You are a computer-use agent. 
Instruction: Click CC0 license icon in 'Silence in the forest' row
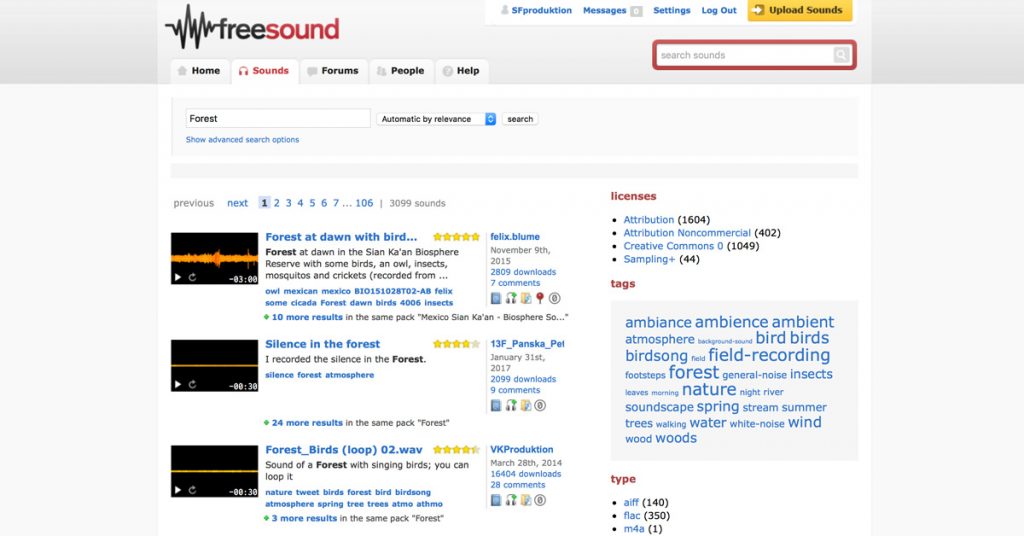click(x=540, y=405)
